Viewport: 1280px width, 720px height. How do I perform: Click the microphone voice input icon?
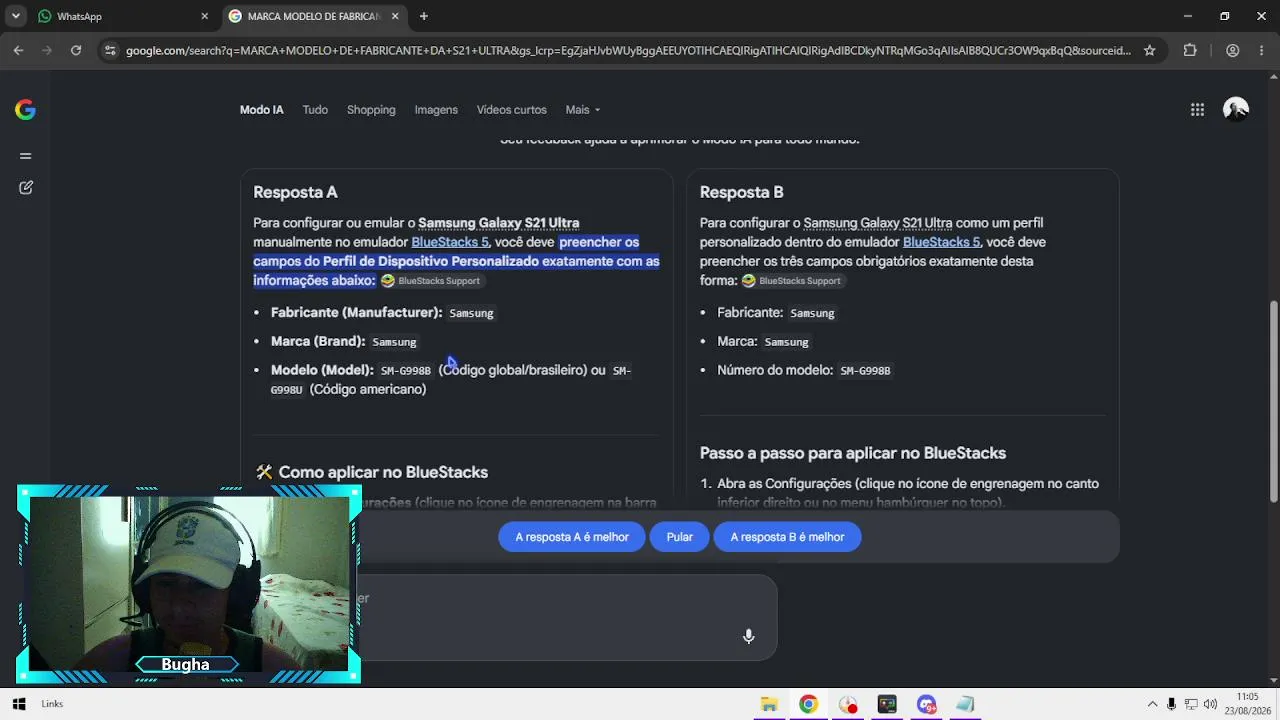click(x=748, y=636)
